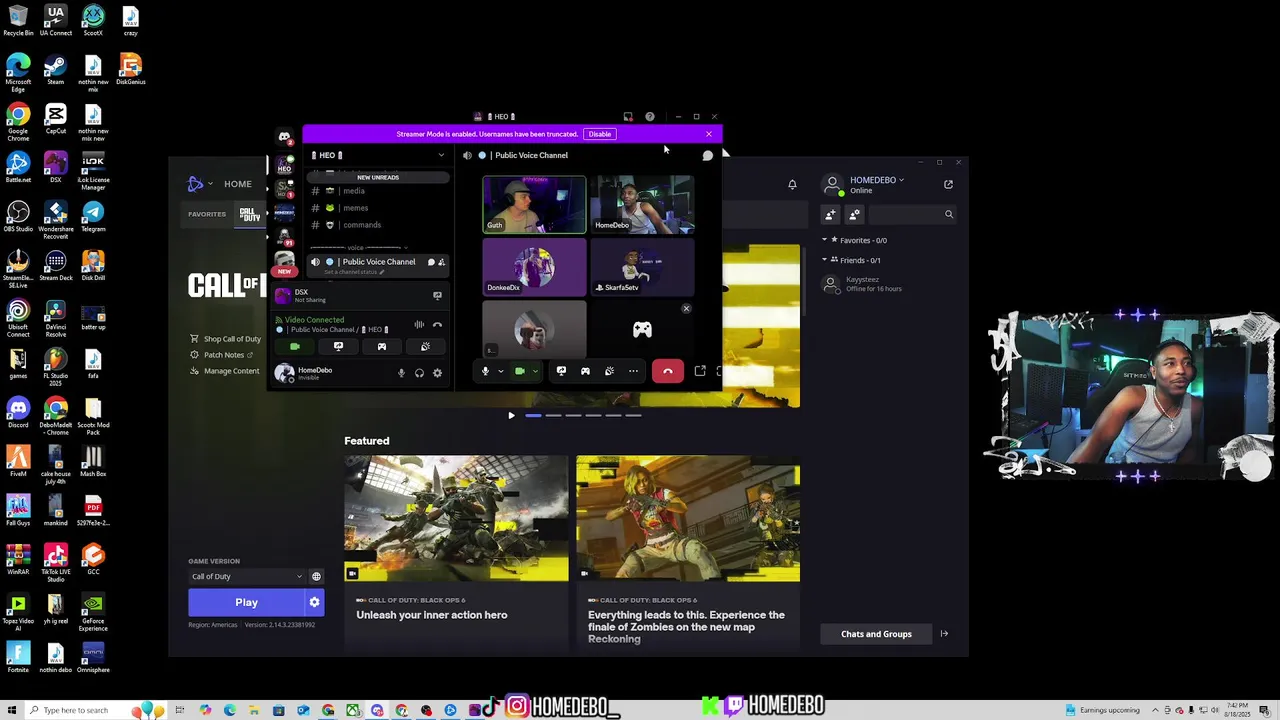The image size is (1280, 720).
Task: Show voice channel chat bubble in call header
Action: [707, 155]
